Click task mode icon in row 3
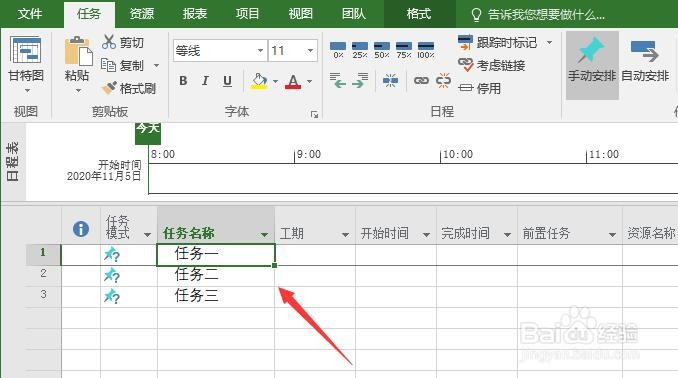Image resolution: width=678 pixels, height=378 pixels. coord(112,297)
